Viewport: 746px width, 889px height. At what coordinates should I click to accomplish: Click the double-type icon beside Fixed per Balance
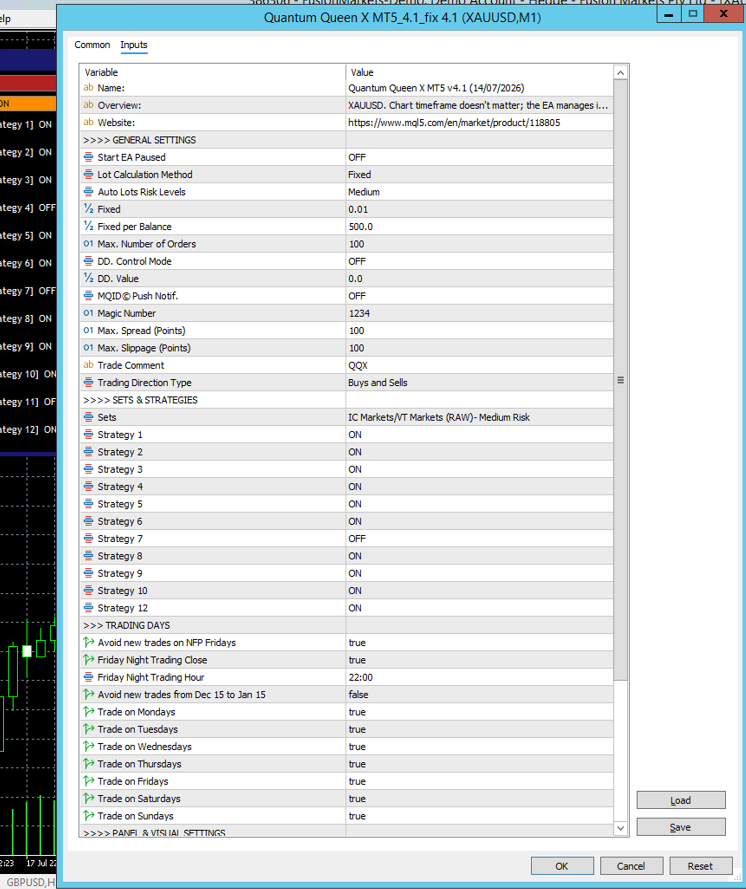click(x=88, y=226)
